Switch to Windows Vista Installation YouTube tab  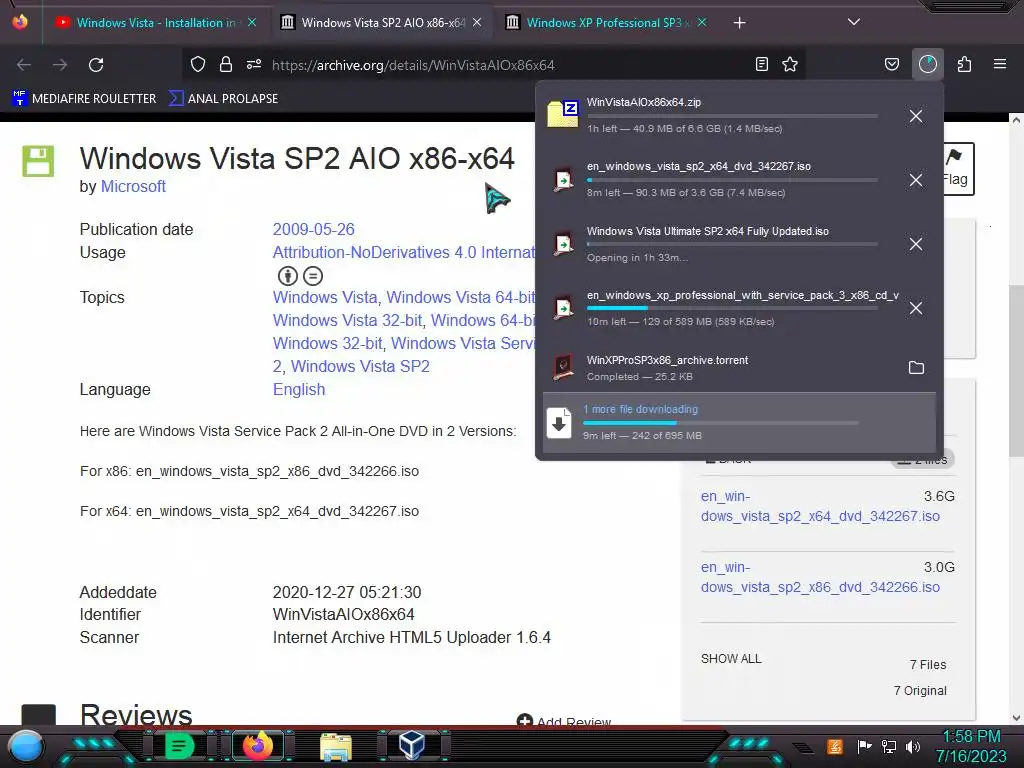(x=155, y=23)
